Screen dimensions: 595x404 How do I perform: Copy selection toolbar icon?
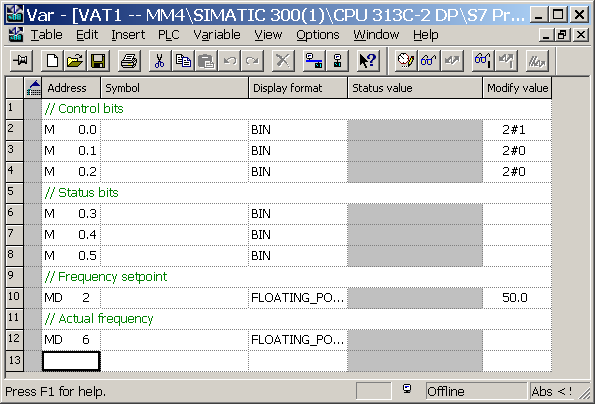click(x=183, y=61)
